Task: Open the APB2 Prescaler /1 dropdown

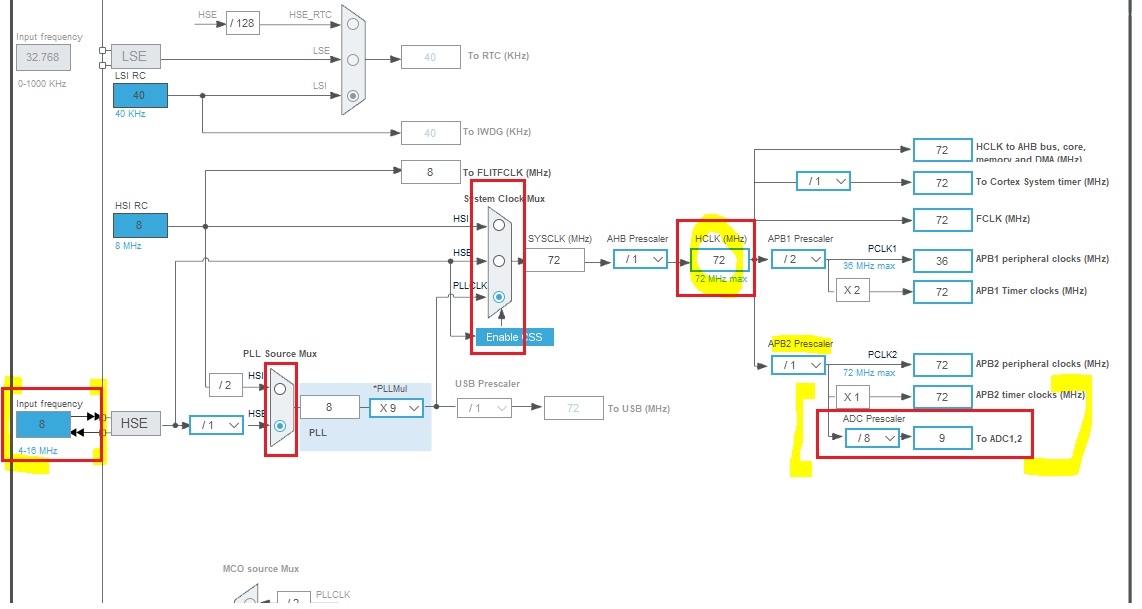Action: (x=798, y=364)
